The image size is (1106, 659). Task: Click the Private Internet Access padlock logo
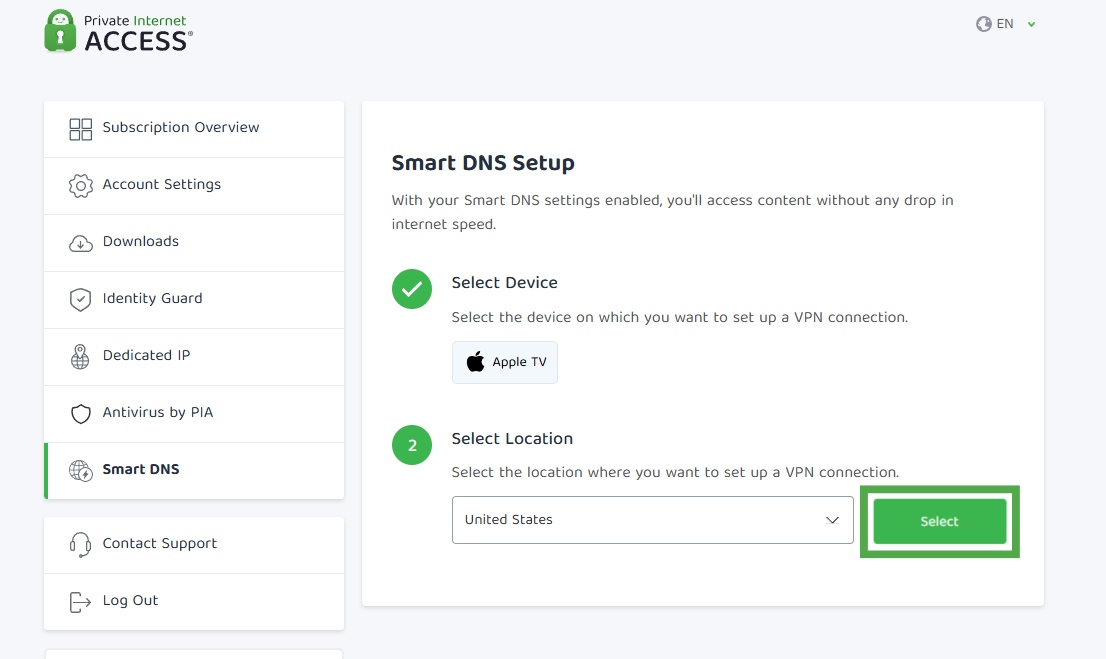point(60,31)
